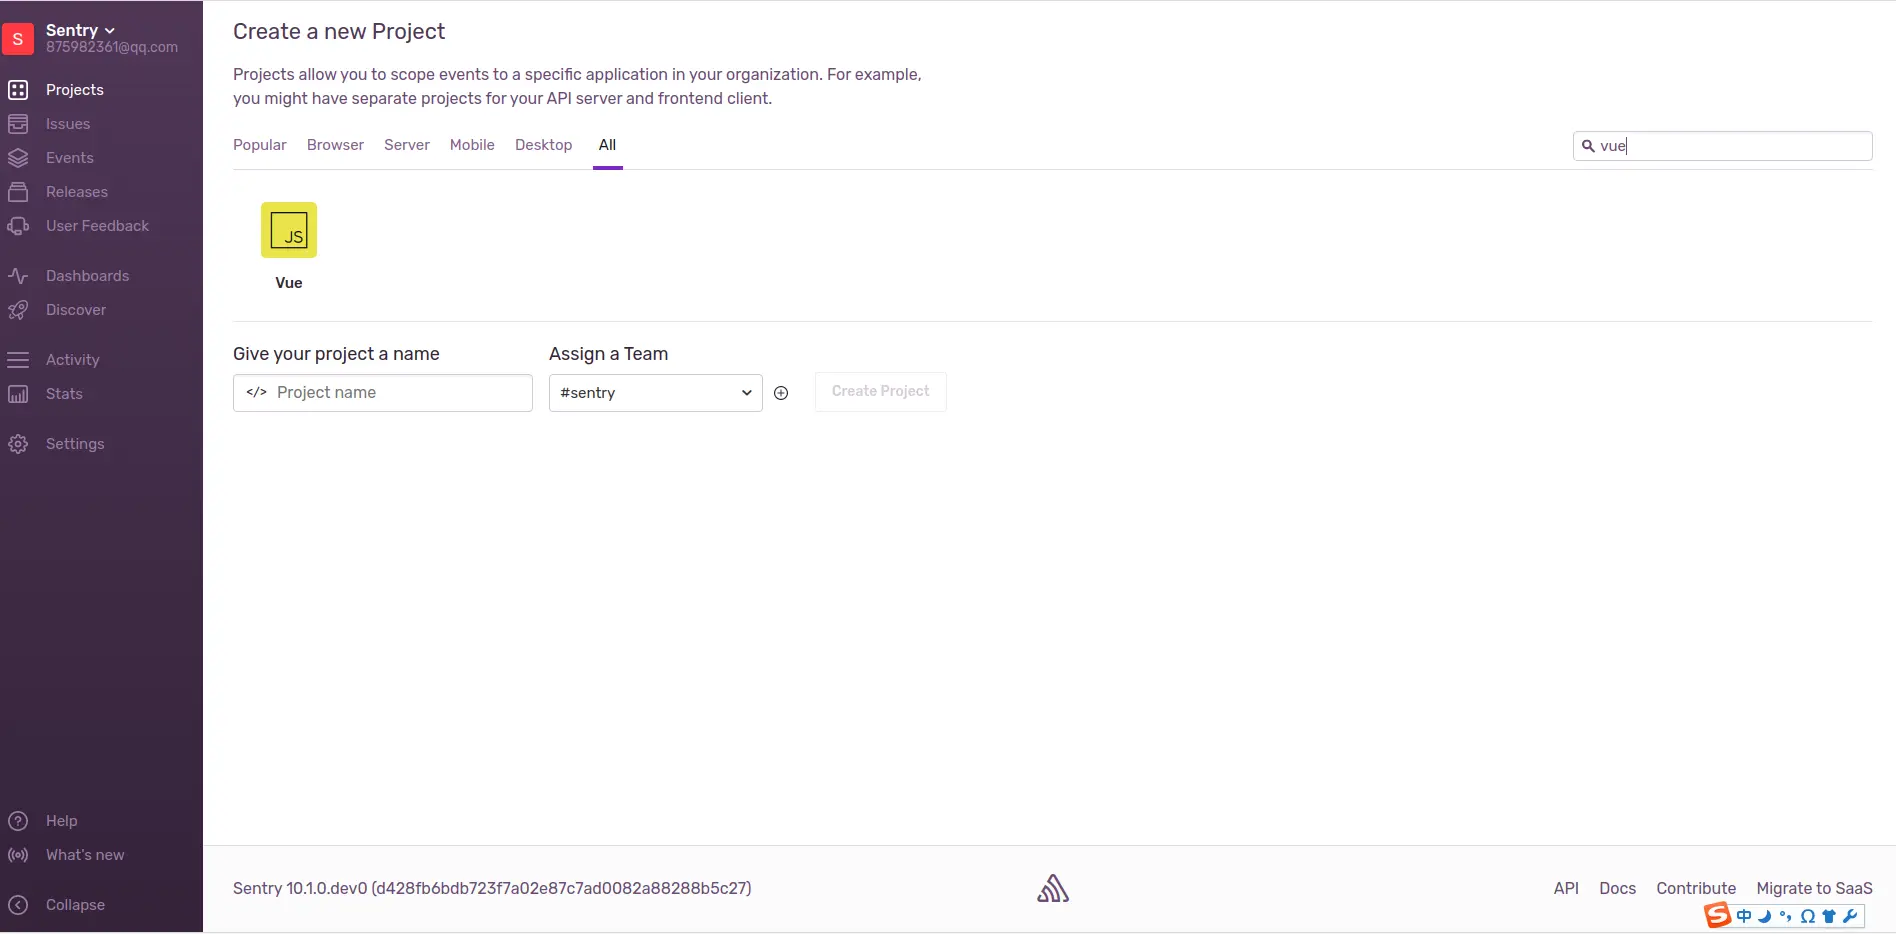
Task: Expand the Sentry organization dropdown
Action: (x=81, y=30)
